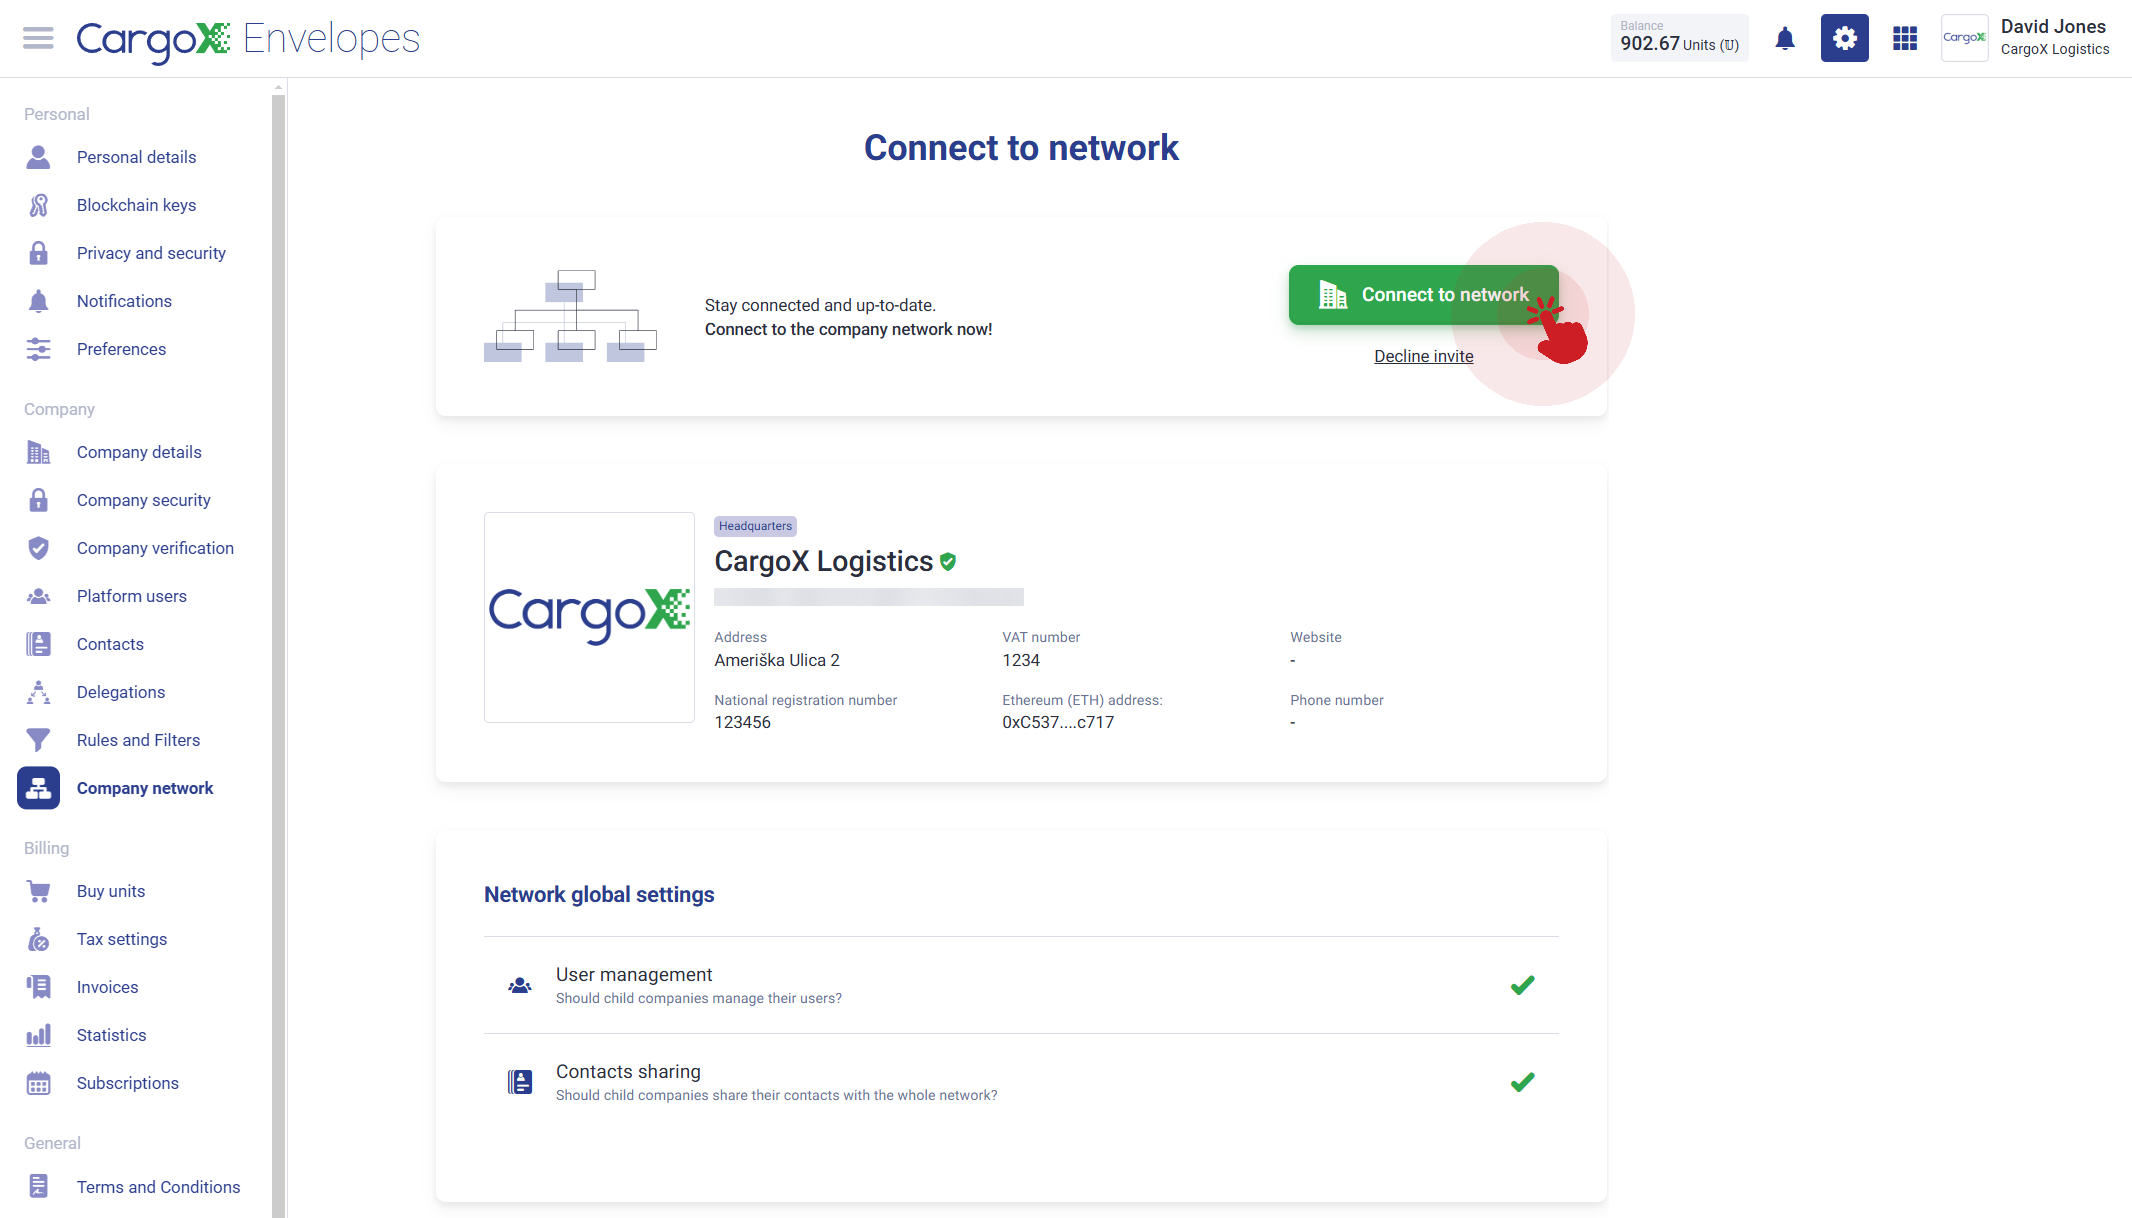This screenshot has width=2132, height=1218.
Task: Open Subscriptions page
Action: (128, 1083)
